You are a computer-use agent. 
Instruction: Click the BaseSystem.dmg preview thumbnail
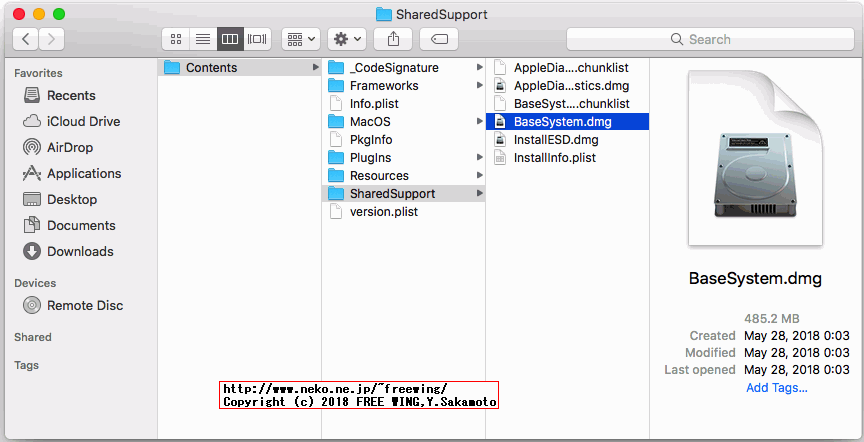755,162
